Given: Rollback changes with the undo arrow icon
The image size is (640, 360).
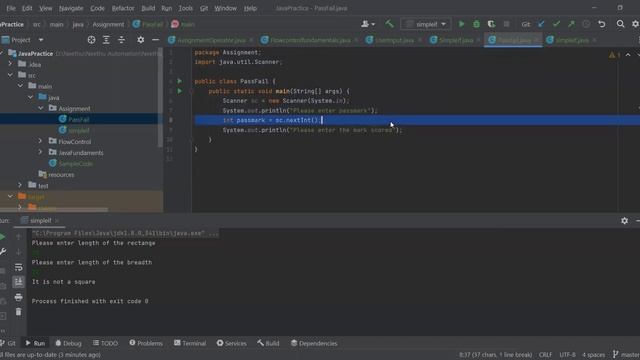Looking at the screenshot, I should (602, 24).
